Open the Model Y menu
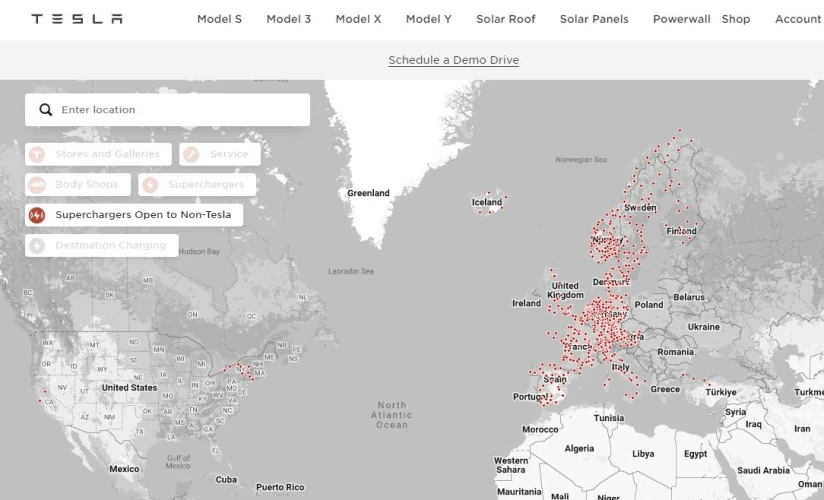824x500 pixels. point(428,19)
